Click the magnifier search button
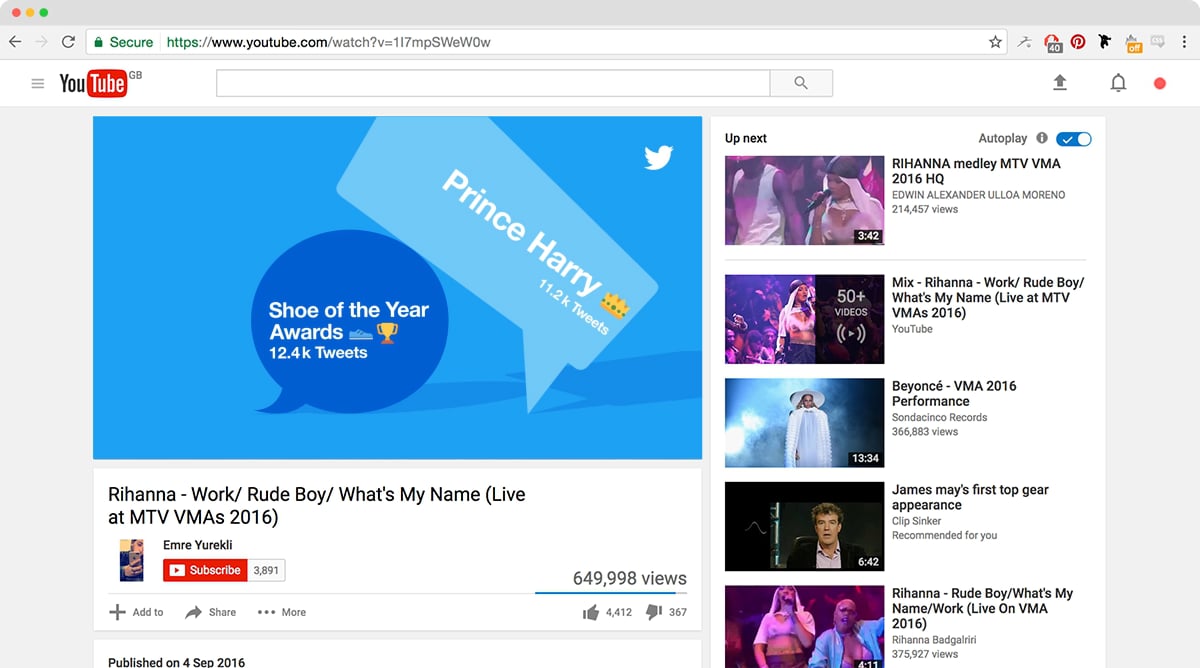This screenshot has width=1200, height=668. [x=801, y=83]
